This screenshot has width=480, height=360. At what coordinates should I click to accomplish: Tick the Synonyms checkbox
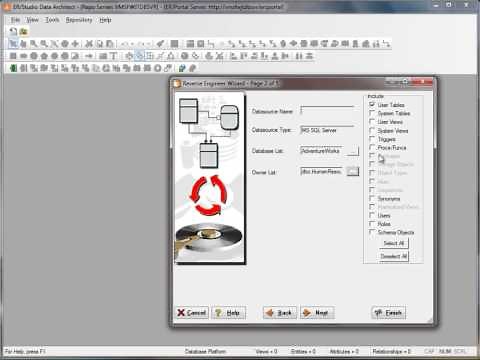372,198
